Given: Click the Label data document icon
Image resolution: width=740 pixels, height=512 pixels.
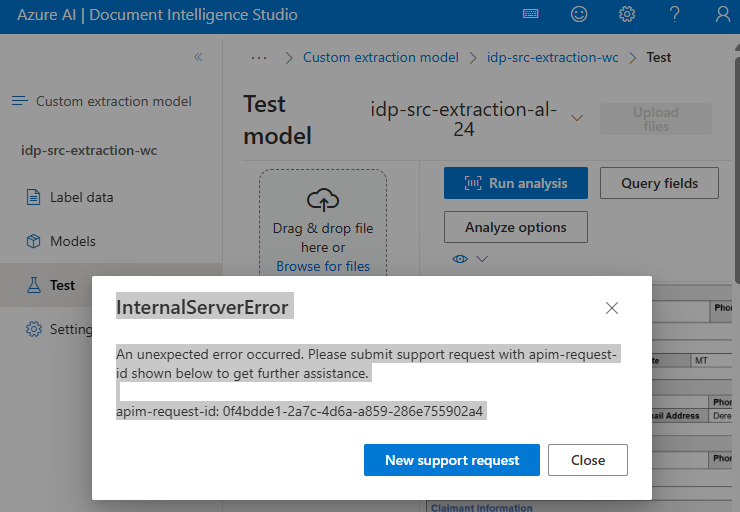Looking at the screenshot, I should [x=33, y=197].
